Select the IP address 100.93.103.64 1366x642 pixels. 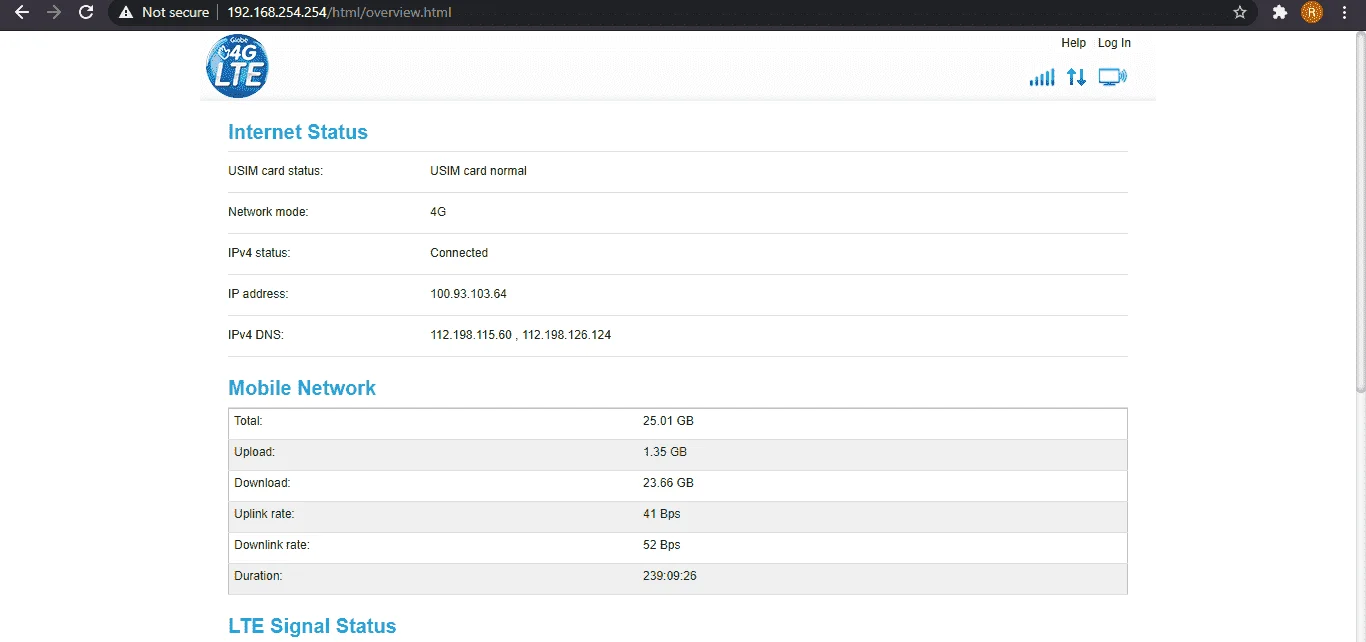[468, 294]
